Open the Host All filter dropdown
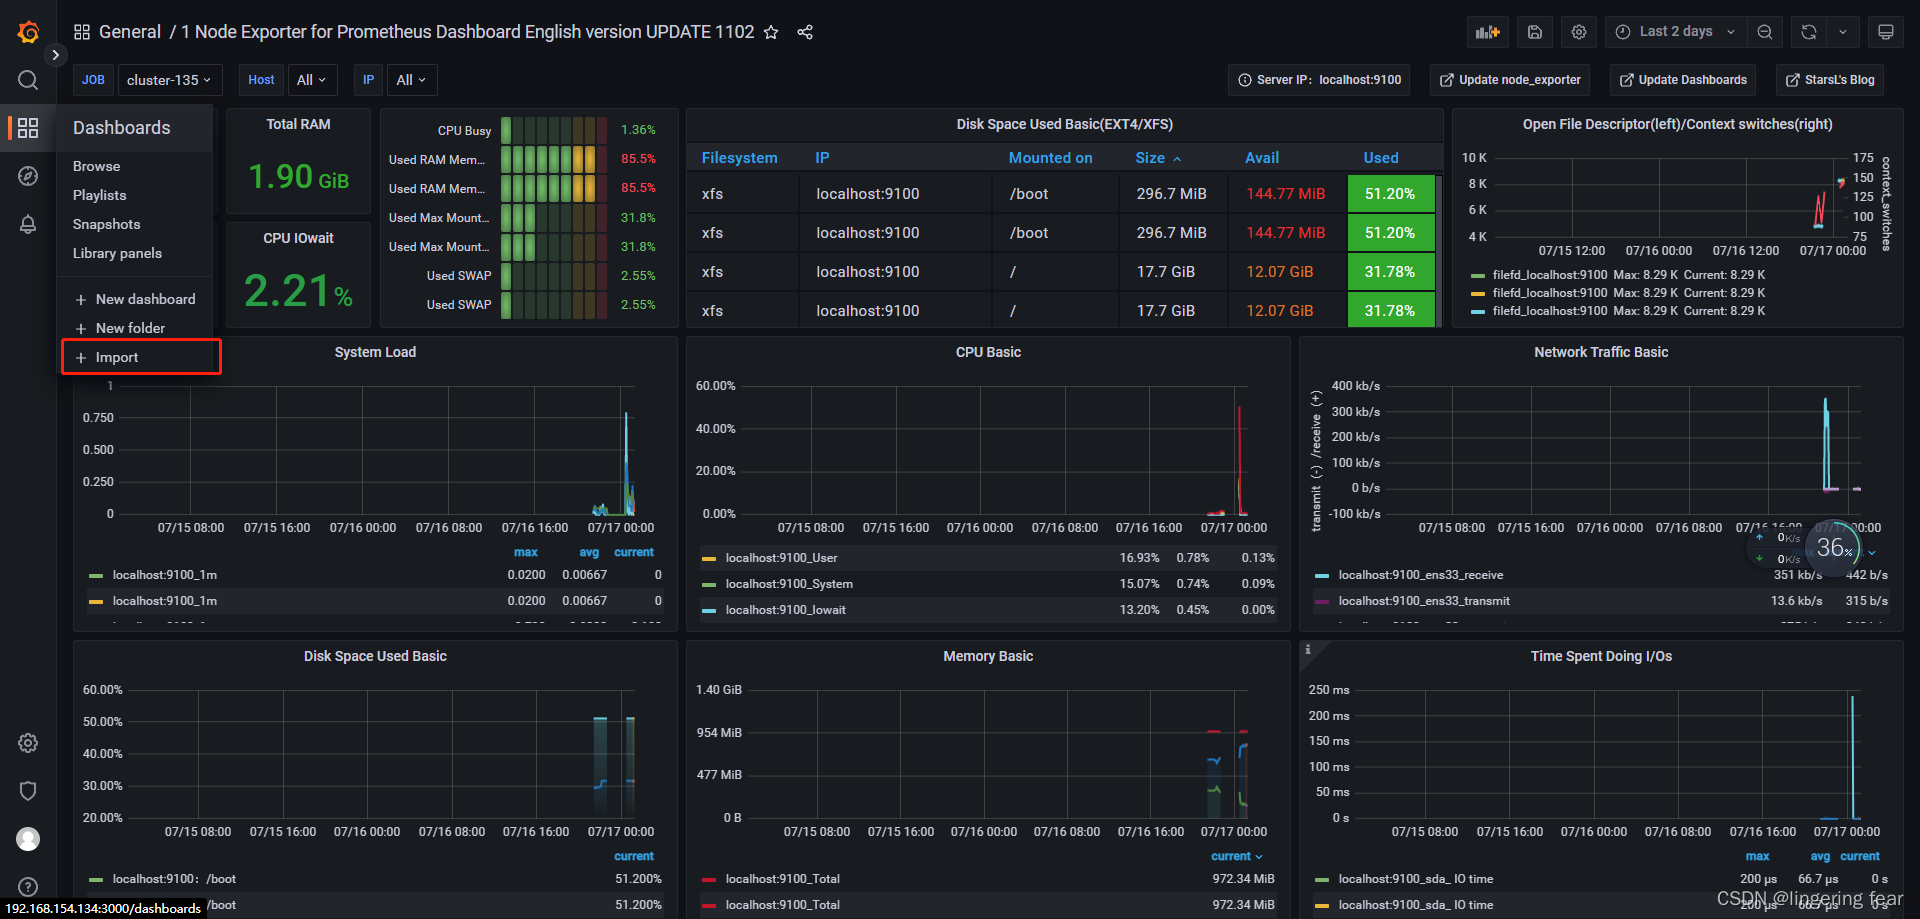The height and width of the screenshot is (919, 1920). (311, 80)
